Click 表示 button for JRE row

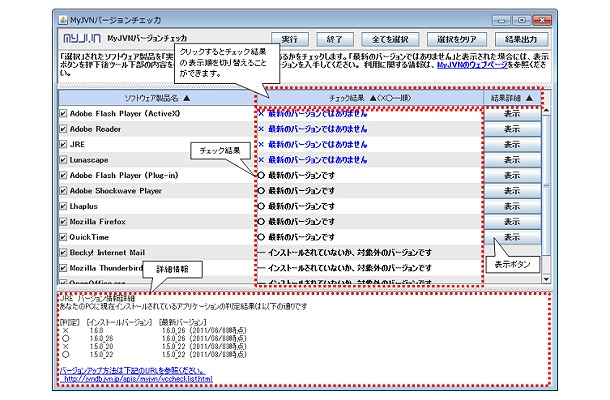512,144
